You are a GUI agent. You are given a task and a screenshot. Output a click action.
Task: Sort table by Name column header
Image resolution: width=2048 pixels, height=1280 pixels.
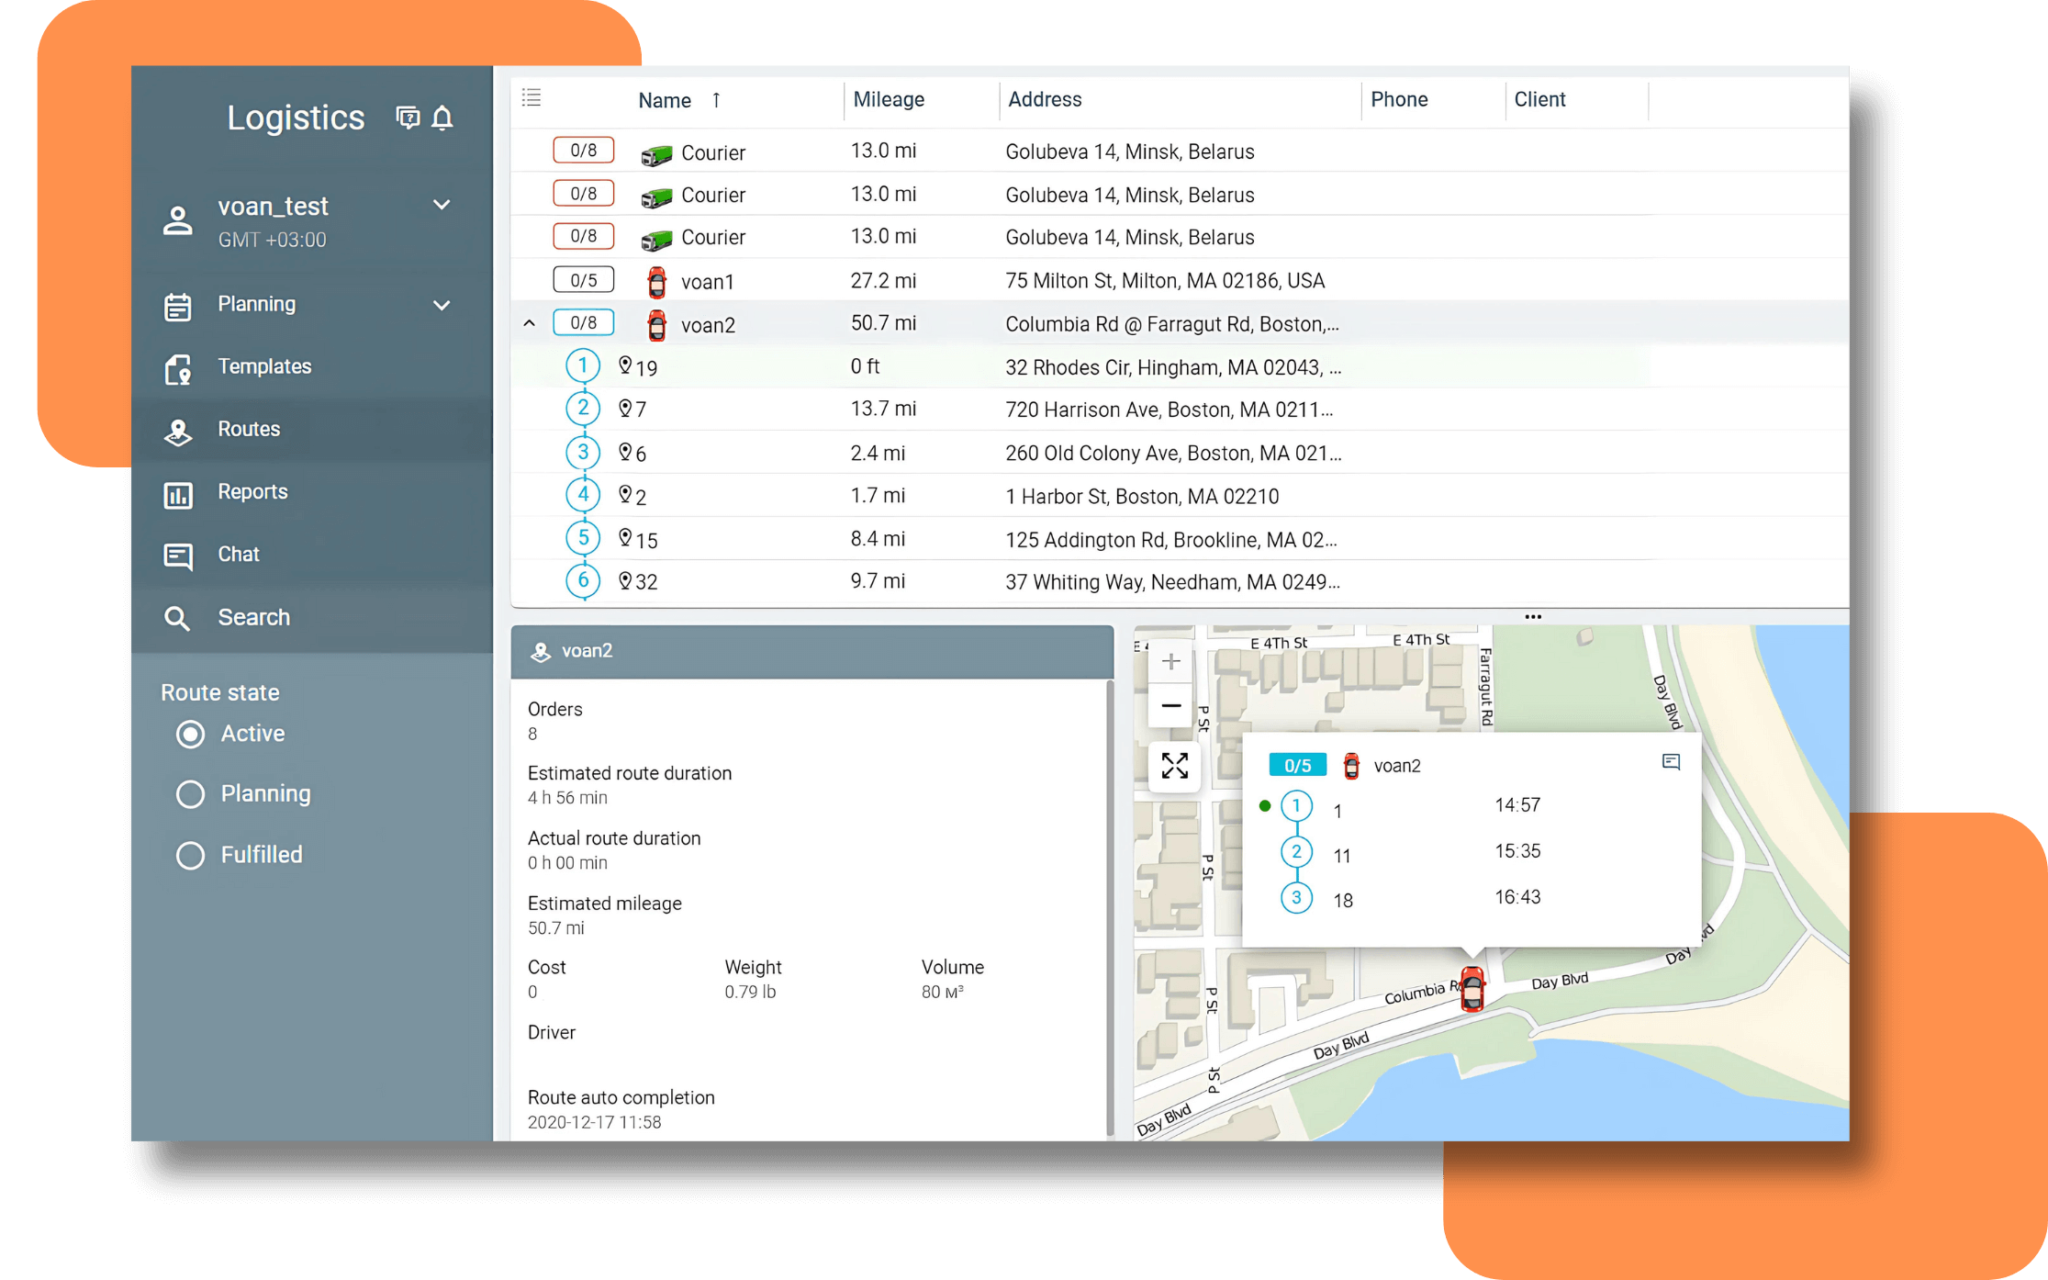tap(665, 100)
